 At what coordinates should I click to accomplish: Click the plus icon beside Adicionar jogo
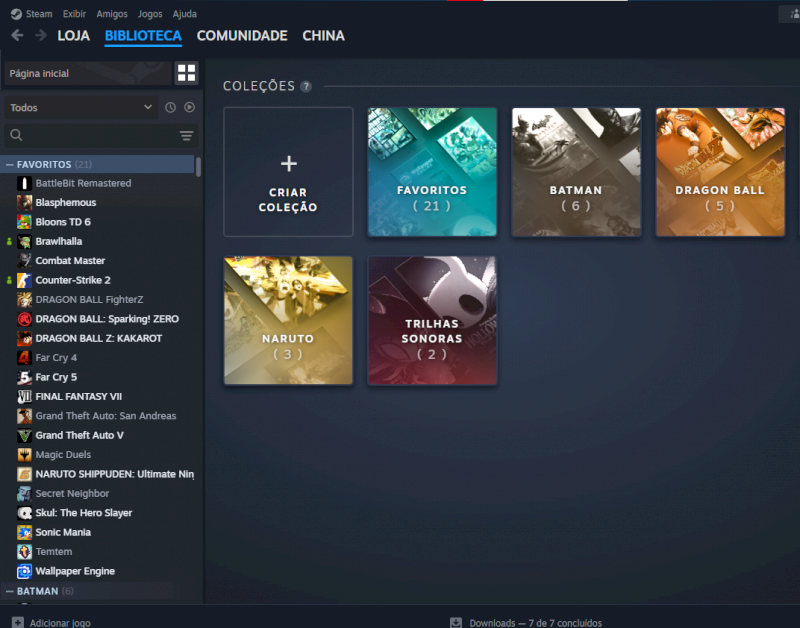(x=17, y=622)
